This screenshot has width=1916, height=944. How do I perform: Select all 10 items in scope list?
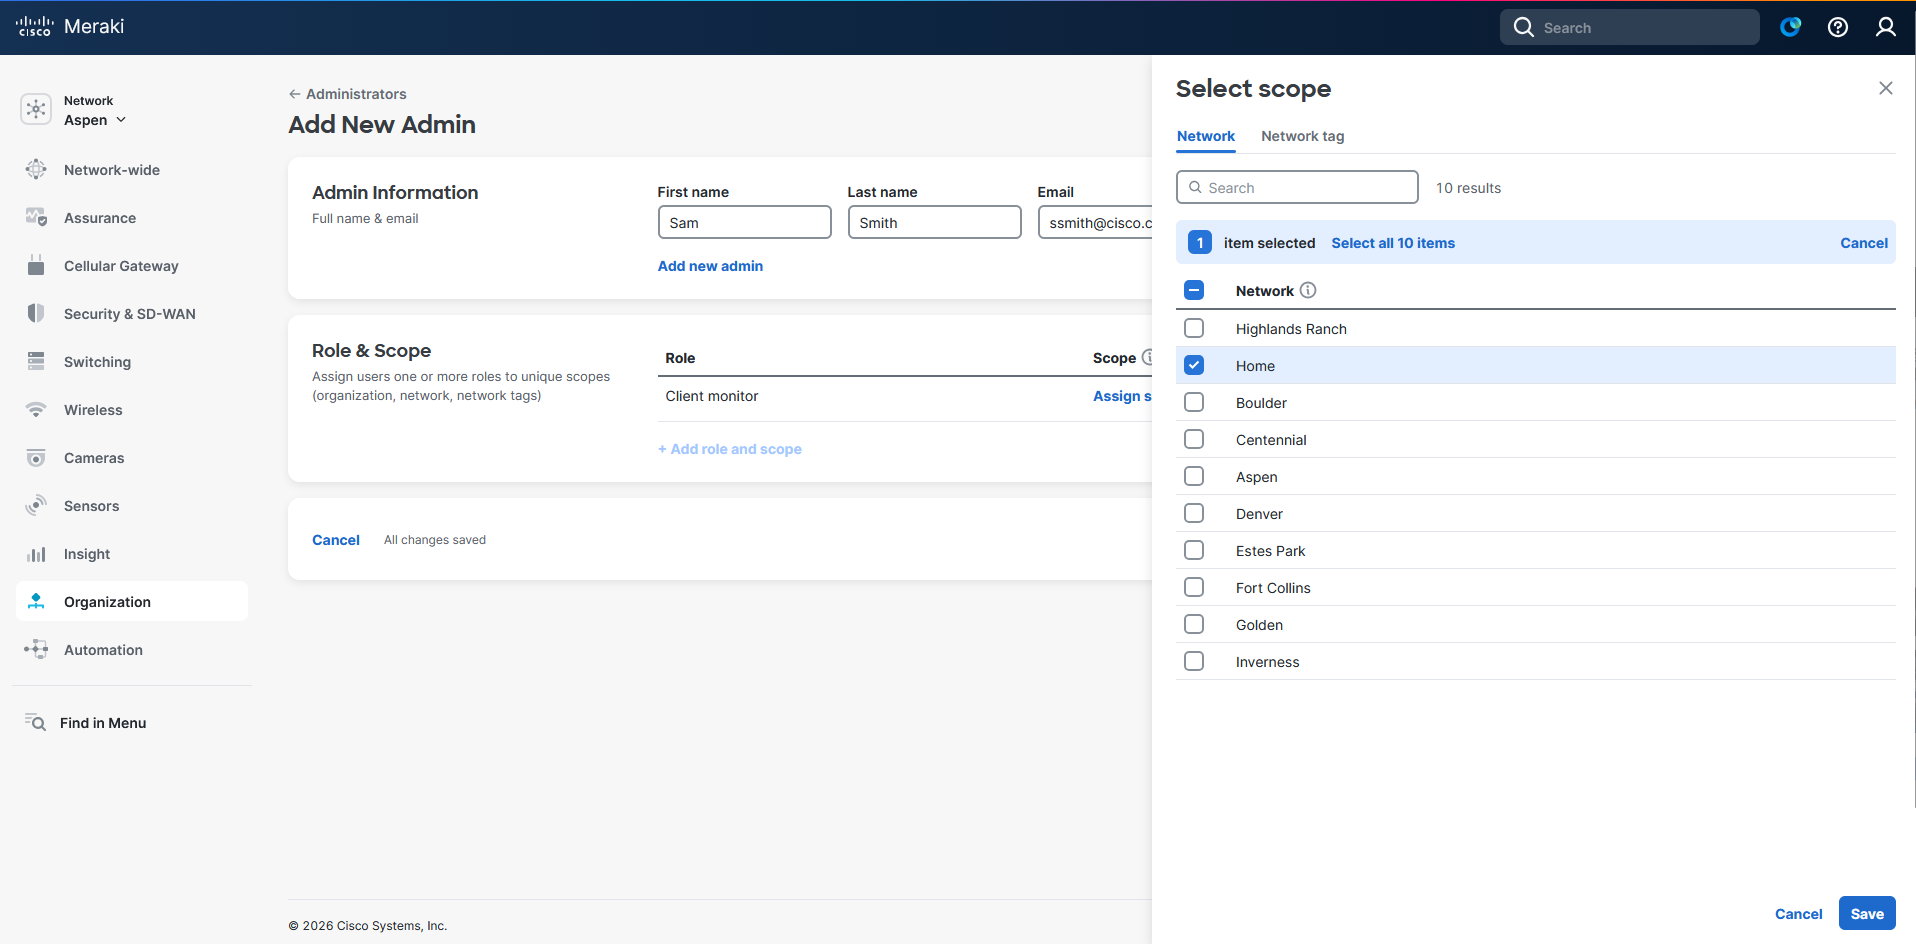[1393, 242]
